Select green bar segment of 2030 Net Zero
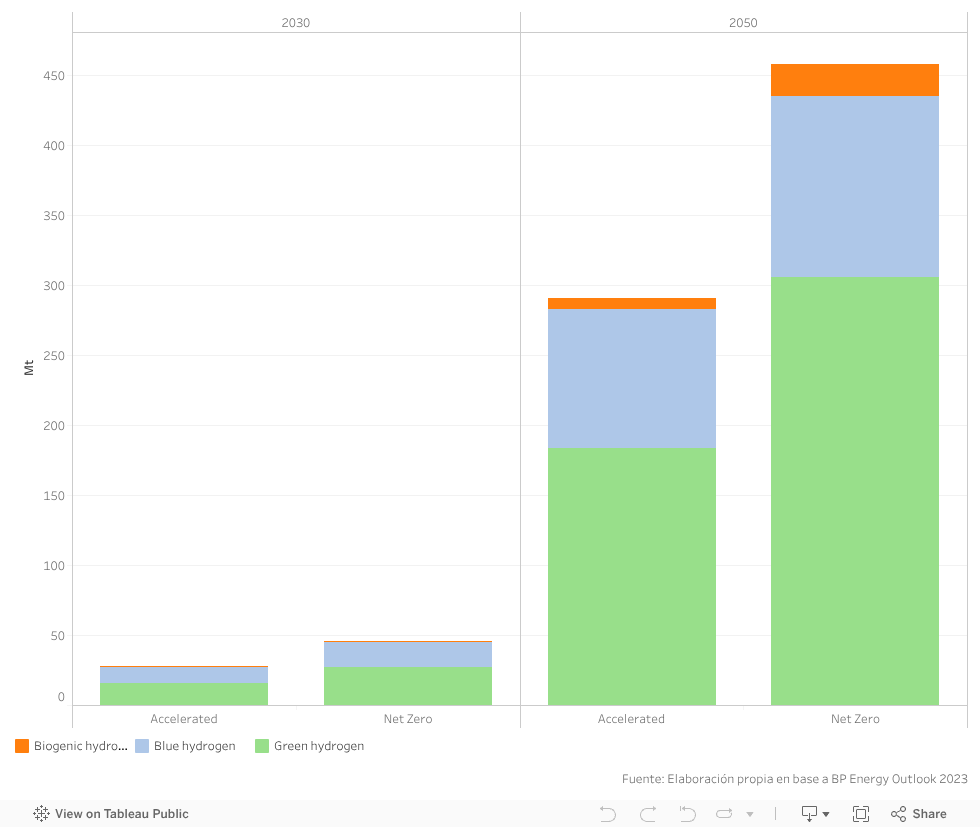This screenshot has height=827, width=980. (x=408, y=686)
